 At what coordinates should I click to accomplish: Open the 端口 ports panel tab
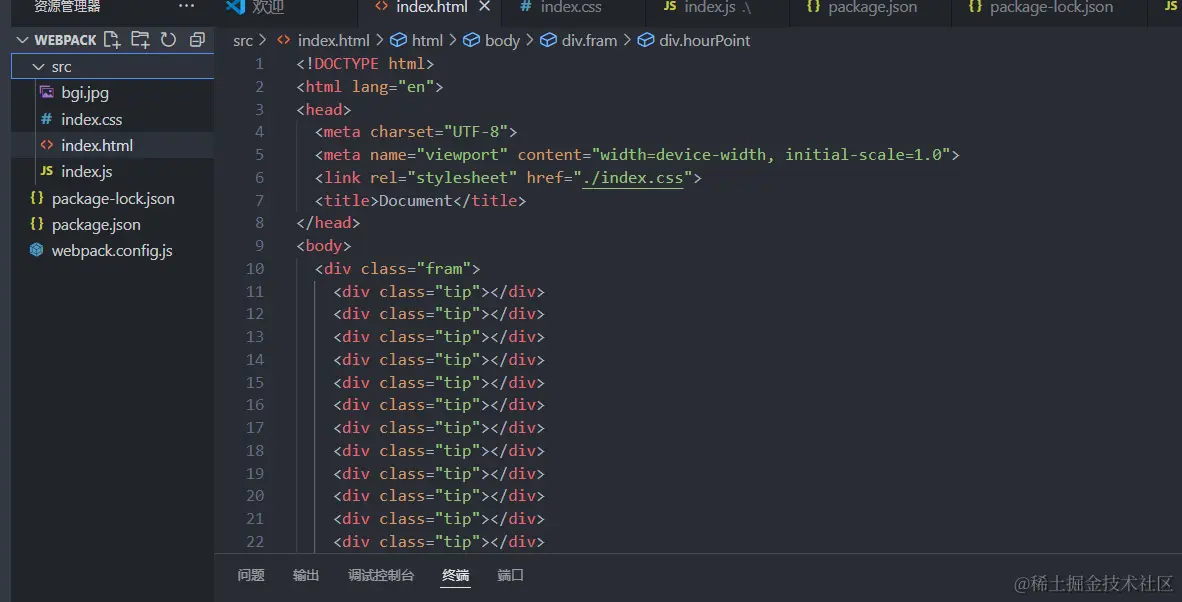pos(510,576)
